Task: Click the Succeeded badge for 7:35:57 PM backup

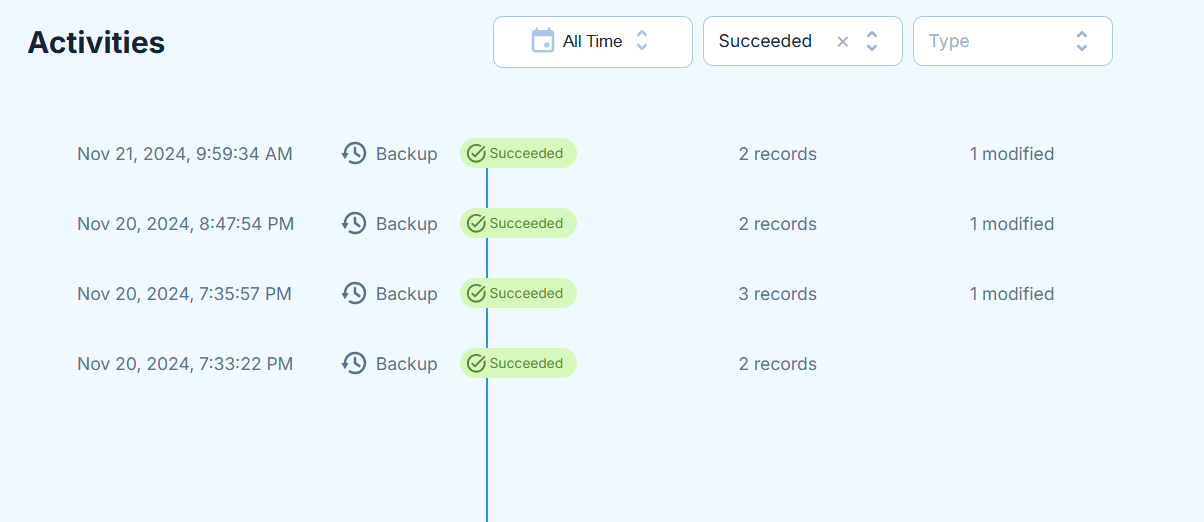Action: pos(518,293)
